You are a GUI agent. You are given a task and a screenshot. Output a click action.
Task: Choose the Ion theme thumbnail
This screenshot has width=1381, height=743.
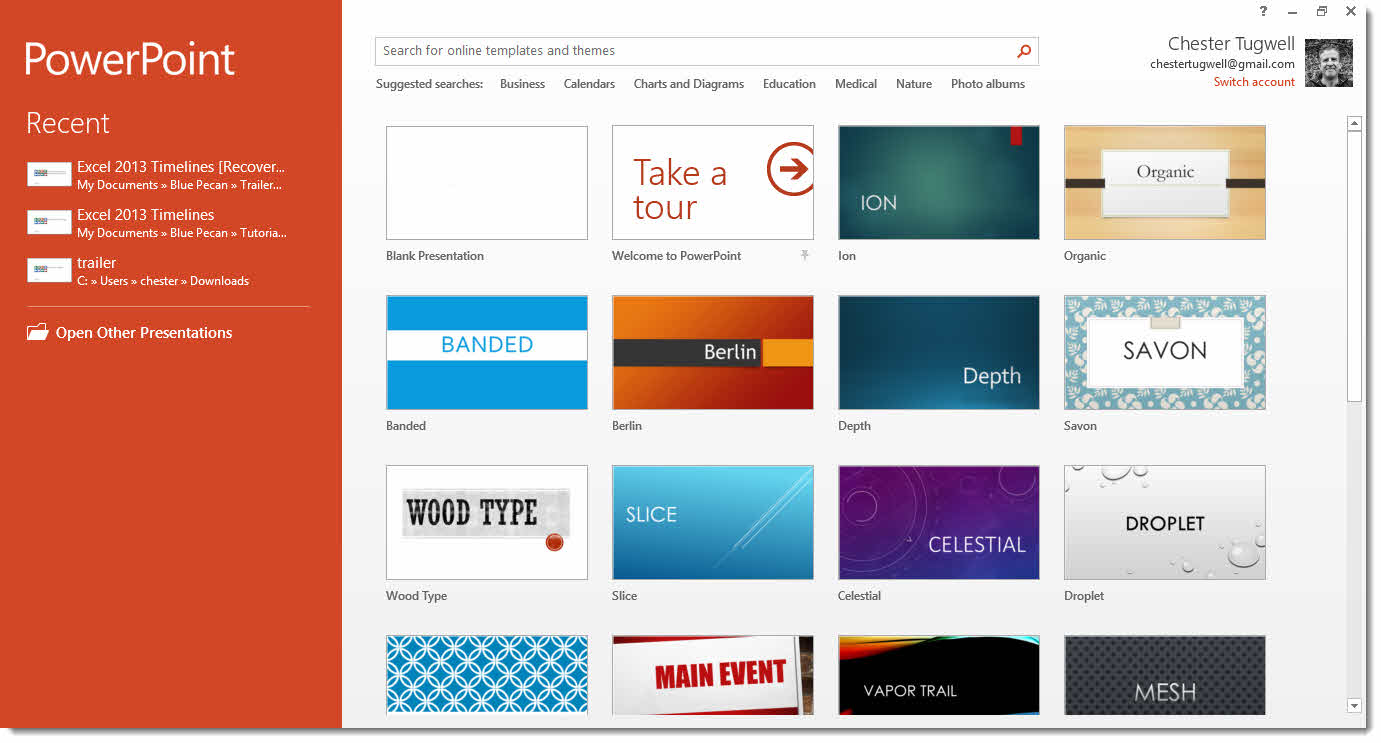[938, 182]
